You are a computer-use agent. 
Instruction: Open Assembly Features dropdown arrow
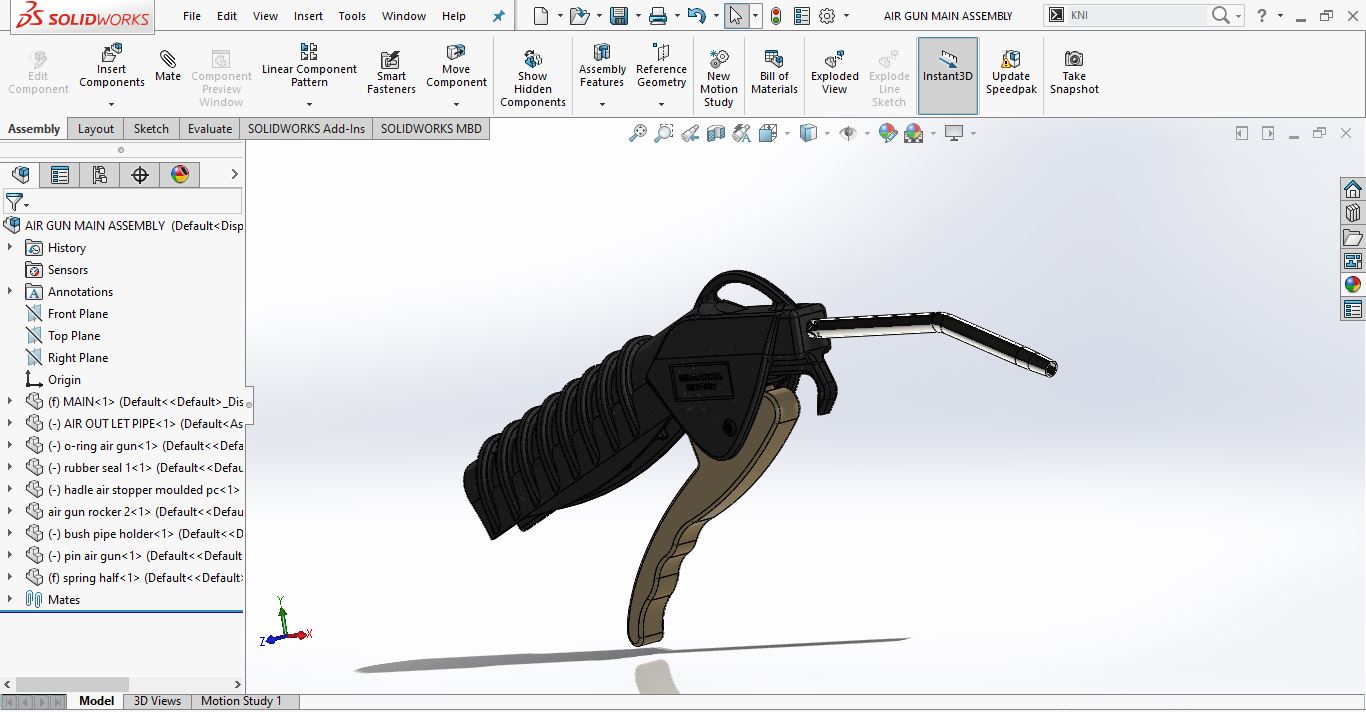click(602, 104)
